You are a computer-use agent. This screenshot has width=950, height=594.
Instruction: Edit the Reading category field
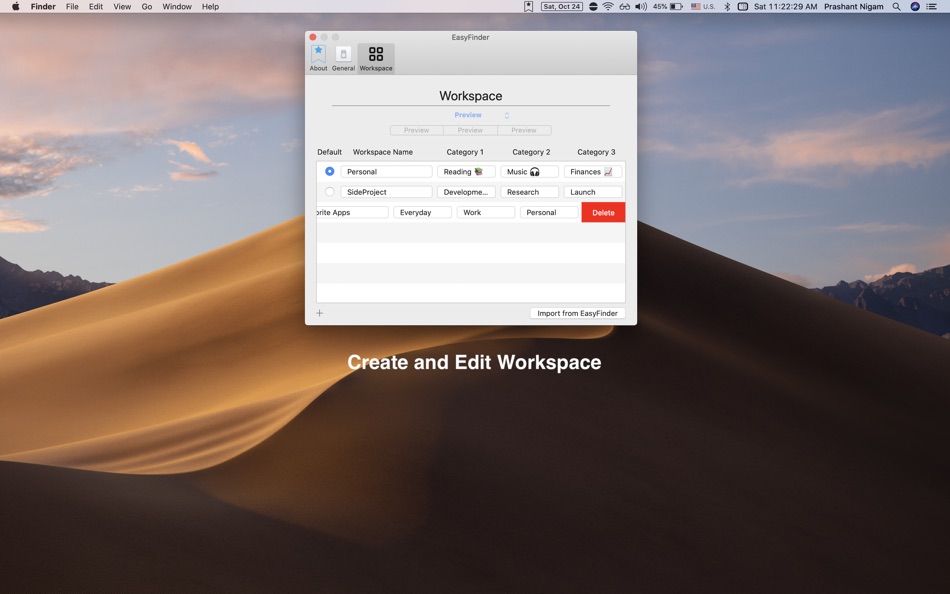pyautogui.click(x=467, y=172)
